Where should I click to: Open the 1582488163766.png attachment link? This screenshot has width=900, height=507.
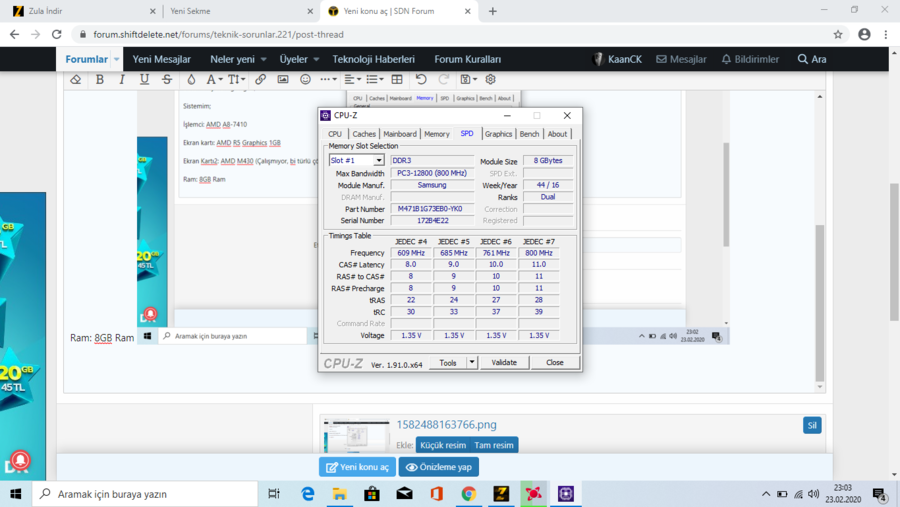click(x=447, y=425)
